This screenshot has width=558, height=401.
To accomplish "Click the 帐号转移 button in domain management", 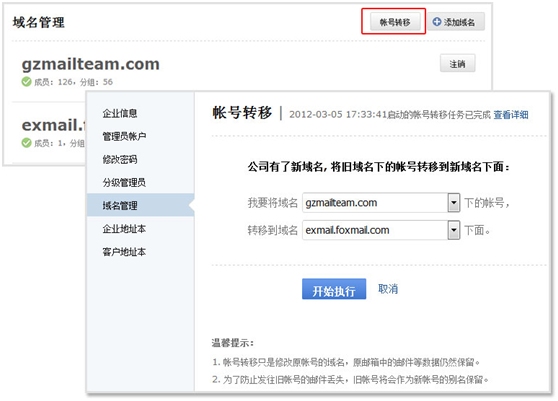I will click(x=395, y=22).
